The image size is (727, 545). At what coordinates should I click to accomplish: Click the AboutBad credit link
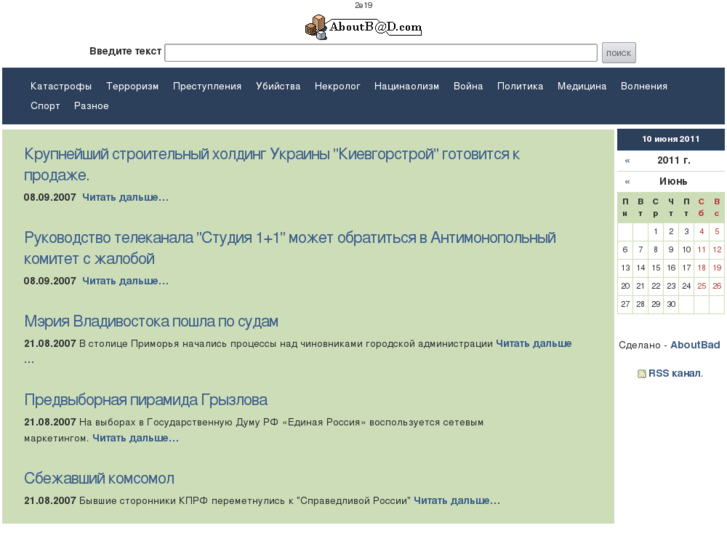pos(695,345)
